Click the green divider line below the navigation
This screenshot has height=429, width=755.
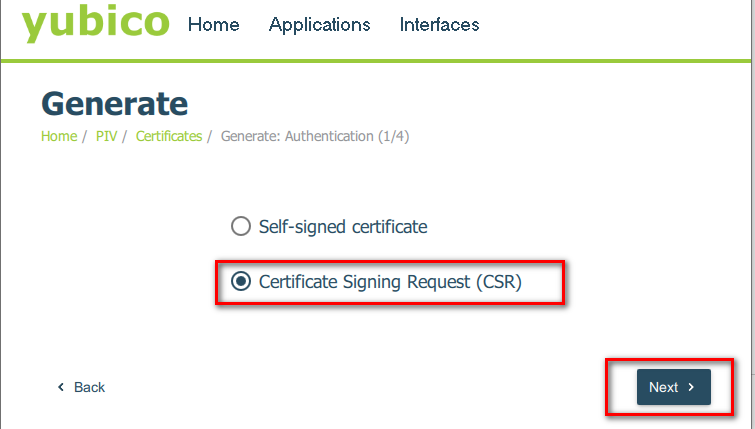(377, 61)
